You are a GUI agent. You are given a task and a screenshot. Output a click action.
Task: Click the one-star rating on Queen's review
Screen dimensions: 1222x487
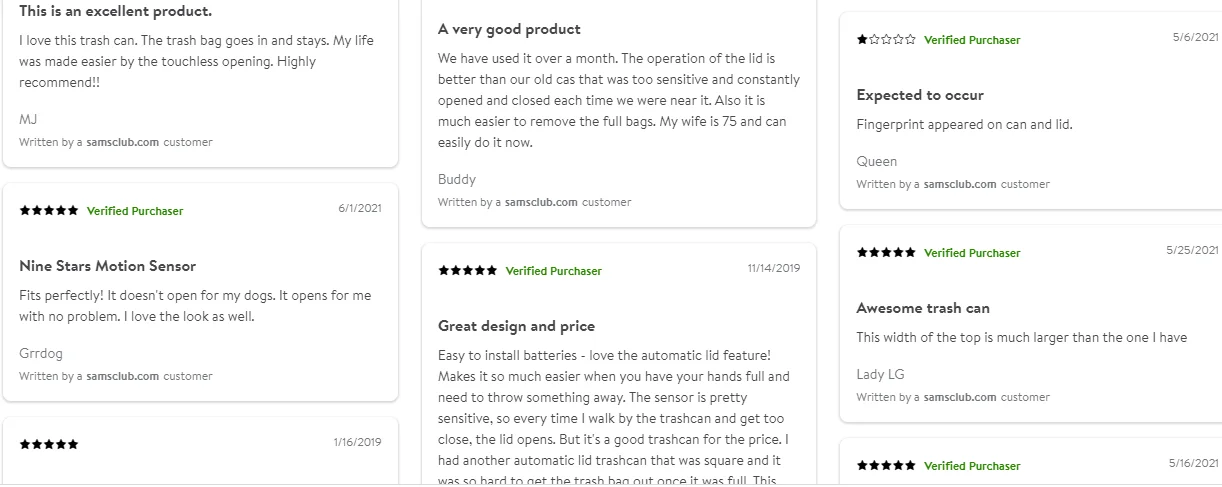click(886, 40)
